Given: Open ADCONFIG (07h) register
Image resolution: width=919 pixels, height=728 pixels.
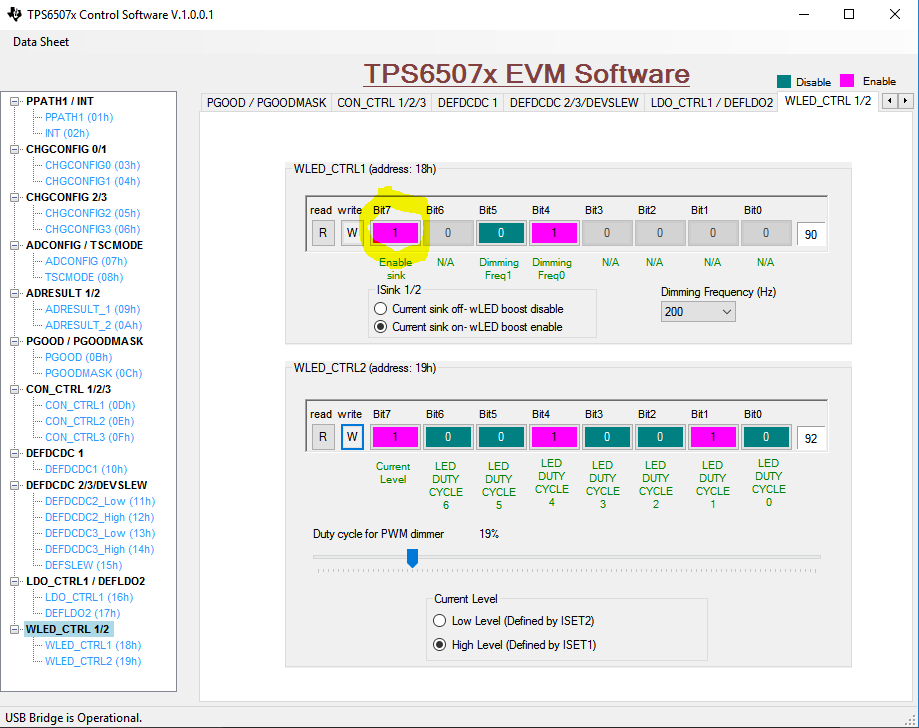Looking at the screenshot, I should pos(86,261).
